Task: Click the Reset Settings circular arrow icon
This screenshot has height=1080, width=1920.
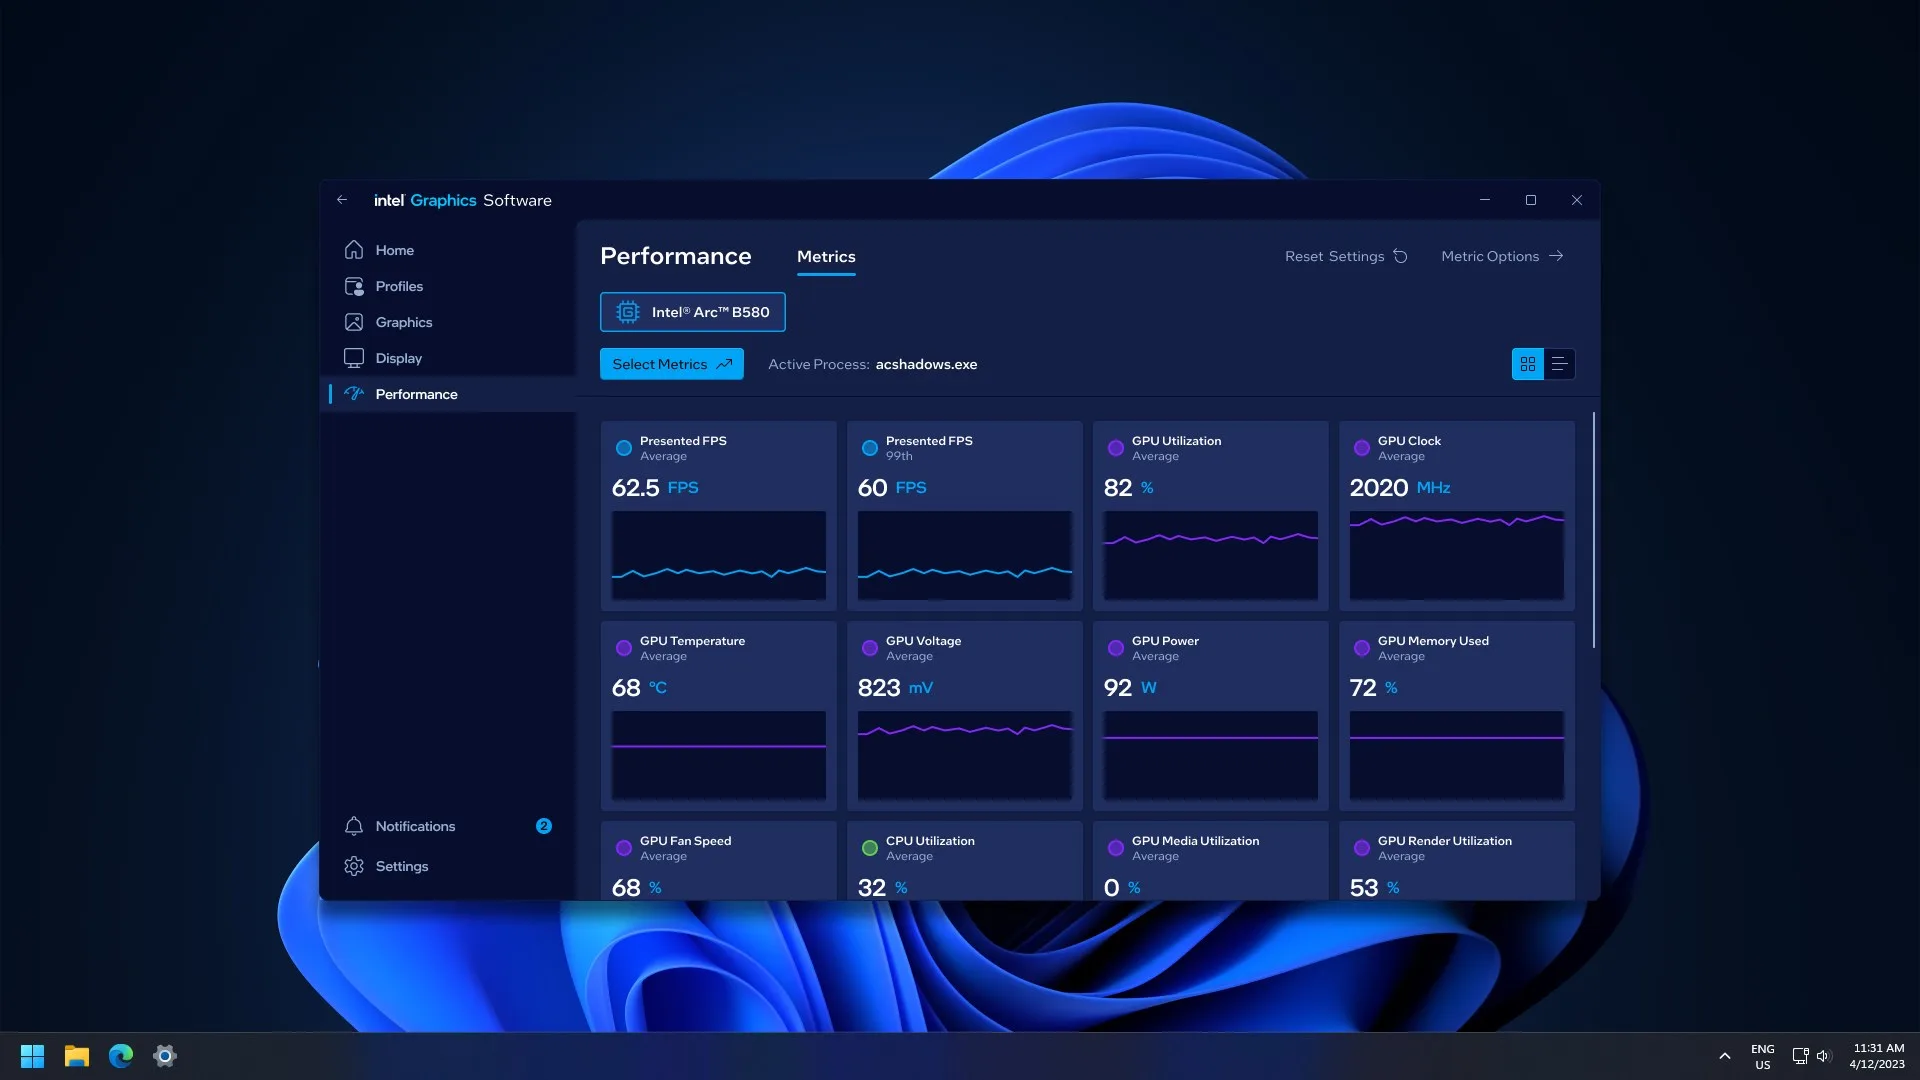Action: 1401,256
